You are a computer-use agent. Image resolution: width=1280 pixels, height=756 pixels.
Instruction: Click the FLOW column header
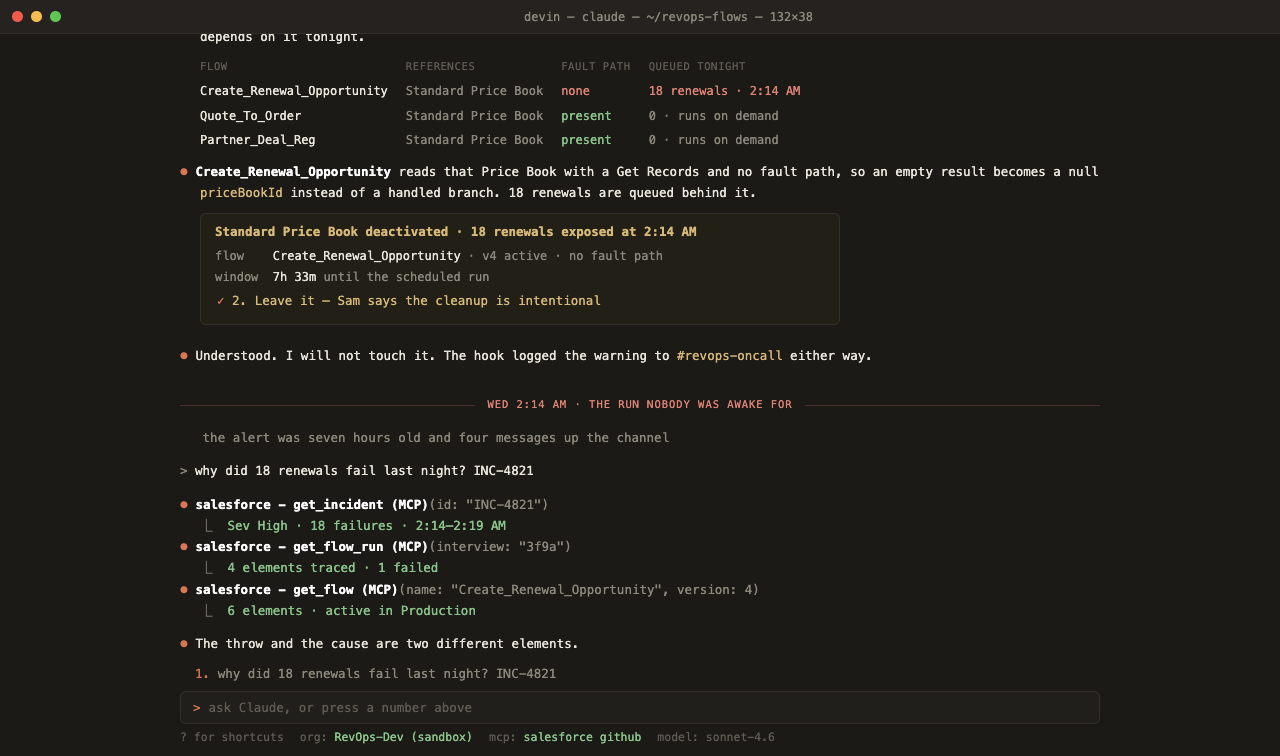coord(213,67)
